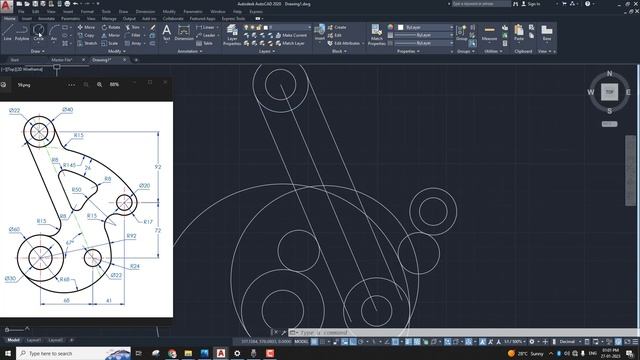Choose the Stretch tool
Viewport: 640px width, 360px height.
point(87,43)
